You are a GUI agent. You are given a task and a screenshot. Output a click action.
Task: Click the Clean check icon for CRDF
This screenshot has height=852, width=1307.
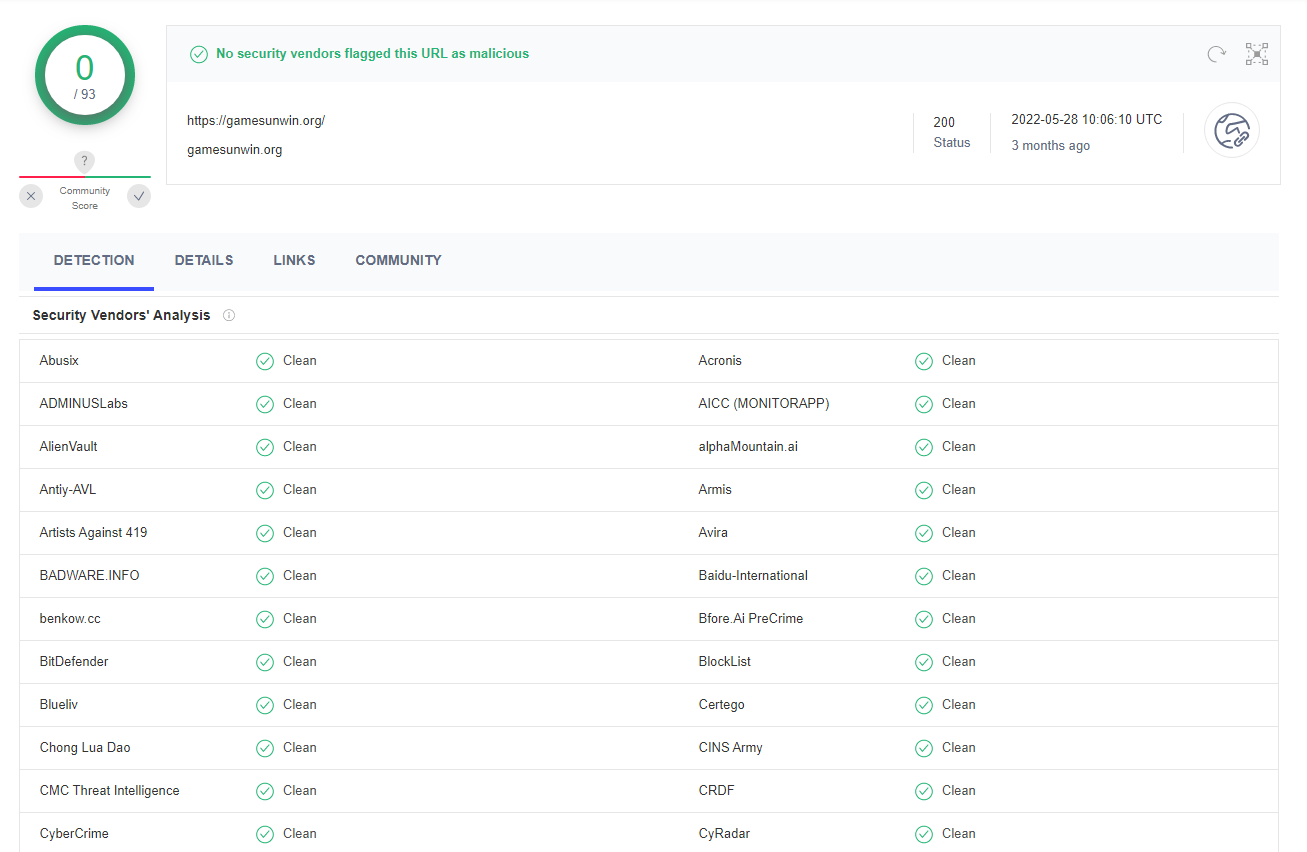point(924,791)
